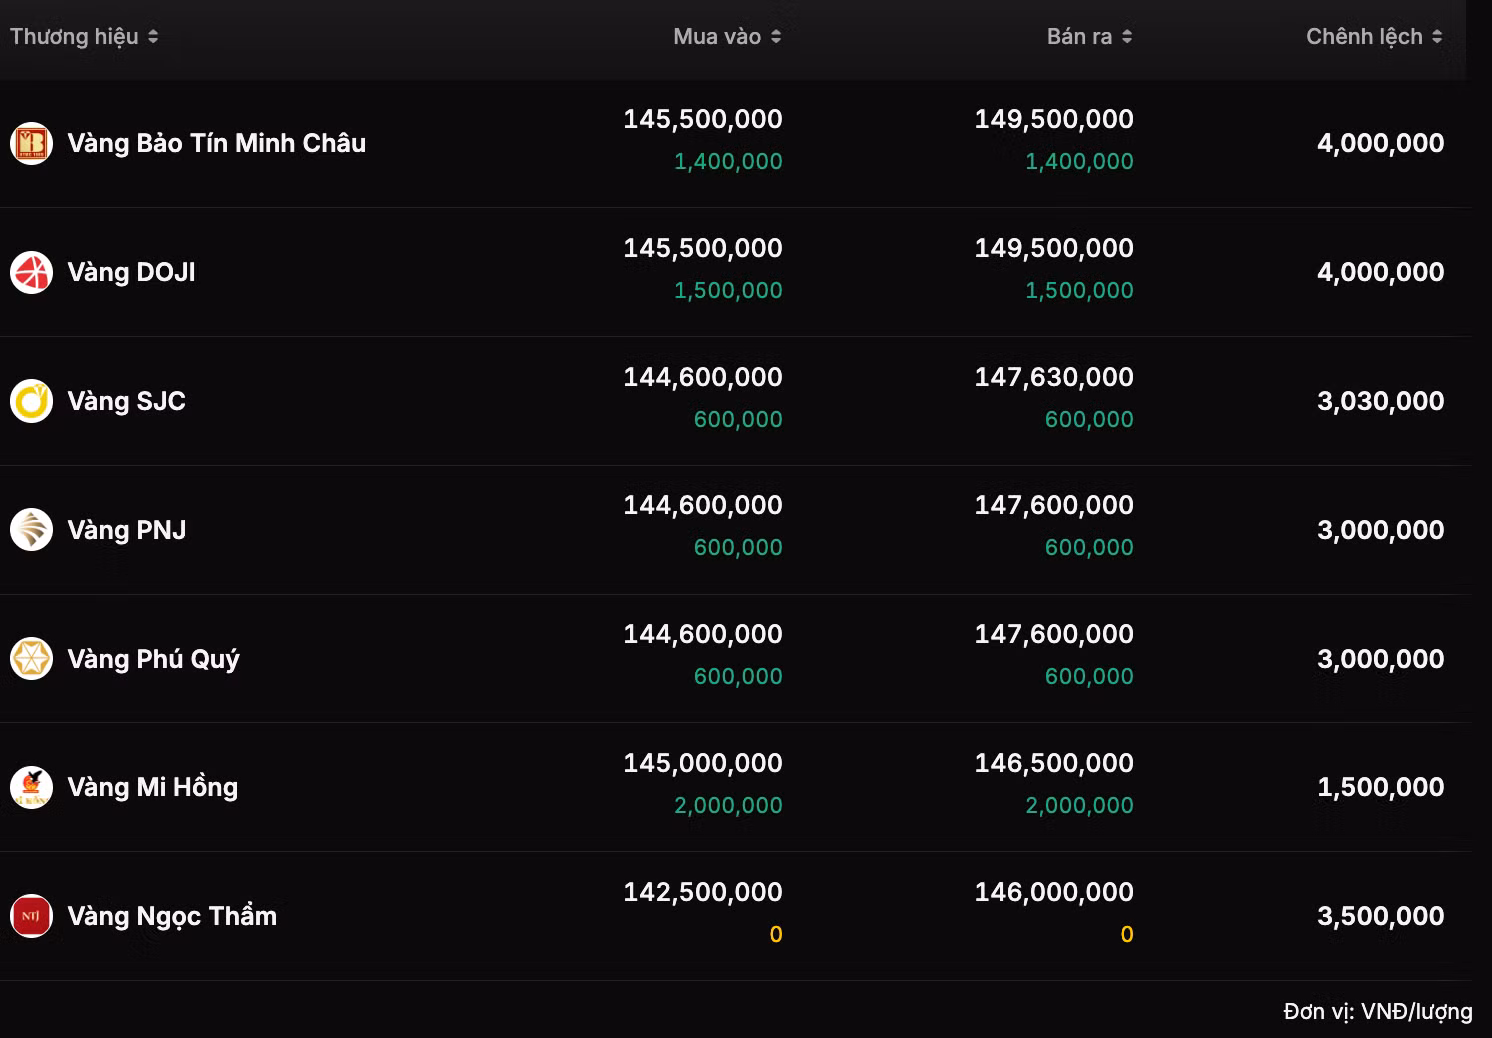The image size is (1492, 1038).
Task: Select Ngọc Thẩm sell price 146,000,000
Action: (x=1054, y=892)
